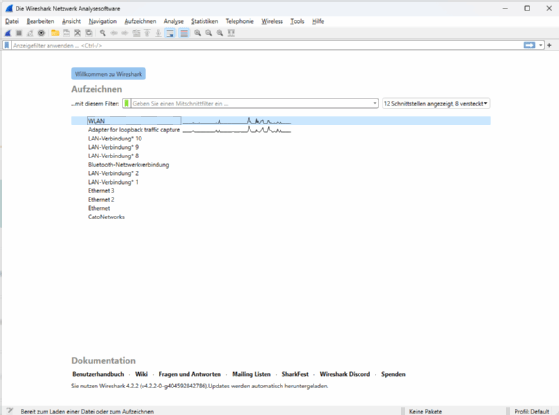Select the 'LAN-Verbindung* 2' interface
This screenshot has width=559, height=415.
[113, 173]
